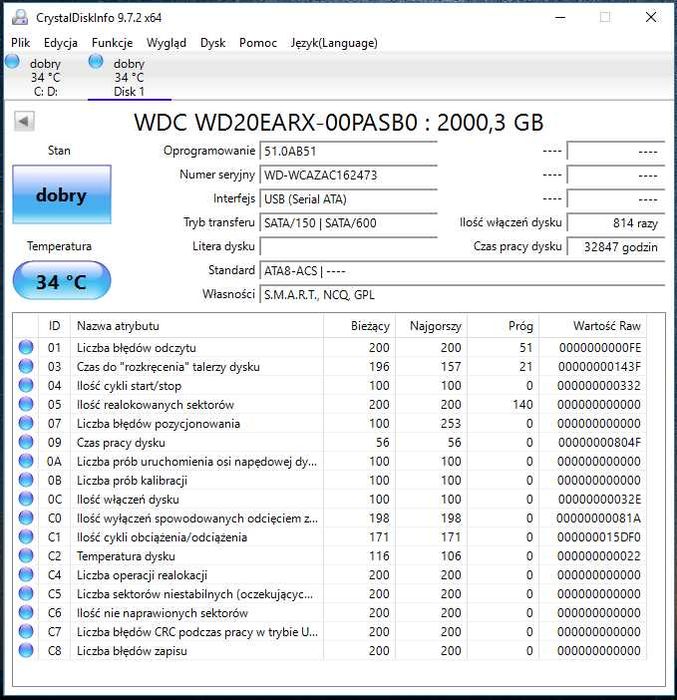Click the power-on count value 814 razy
The image size is (677, 700).
pyautogui.click(x=615, y=223)
